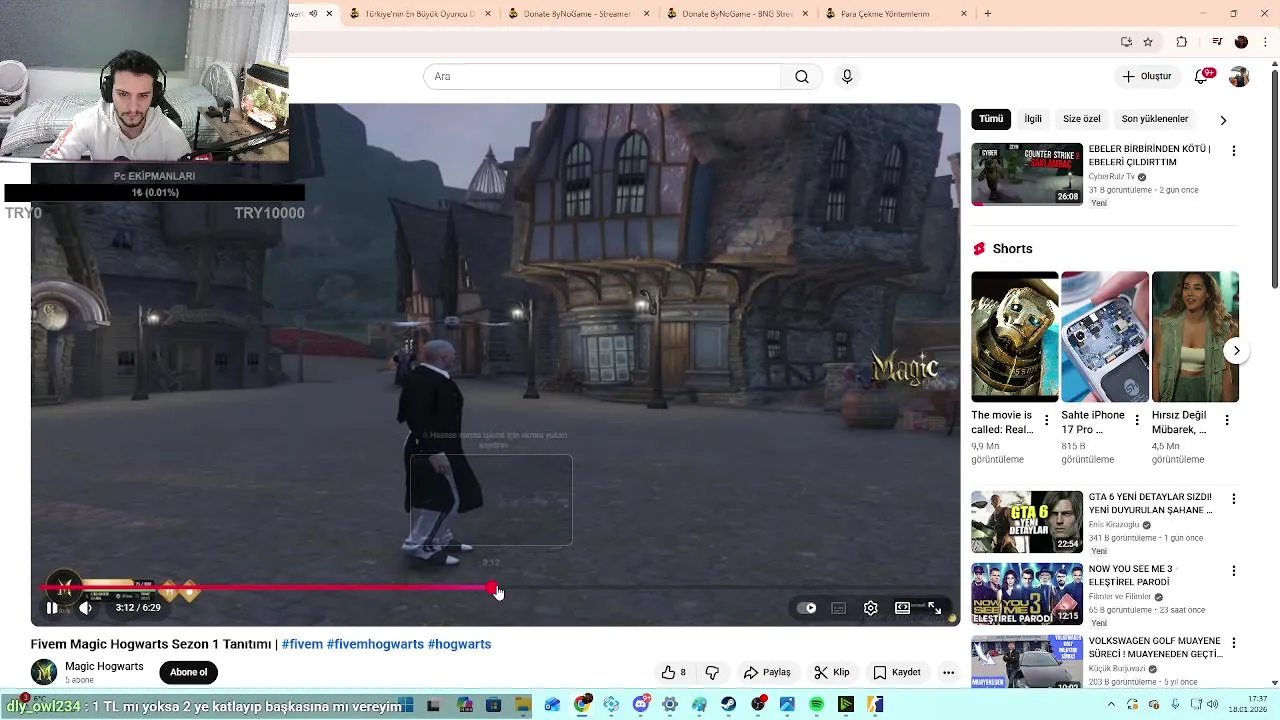This screenshot has width=1280, height=720.
Task: Select the İlgili filter chip
Action: 1033,119
